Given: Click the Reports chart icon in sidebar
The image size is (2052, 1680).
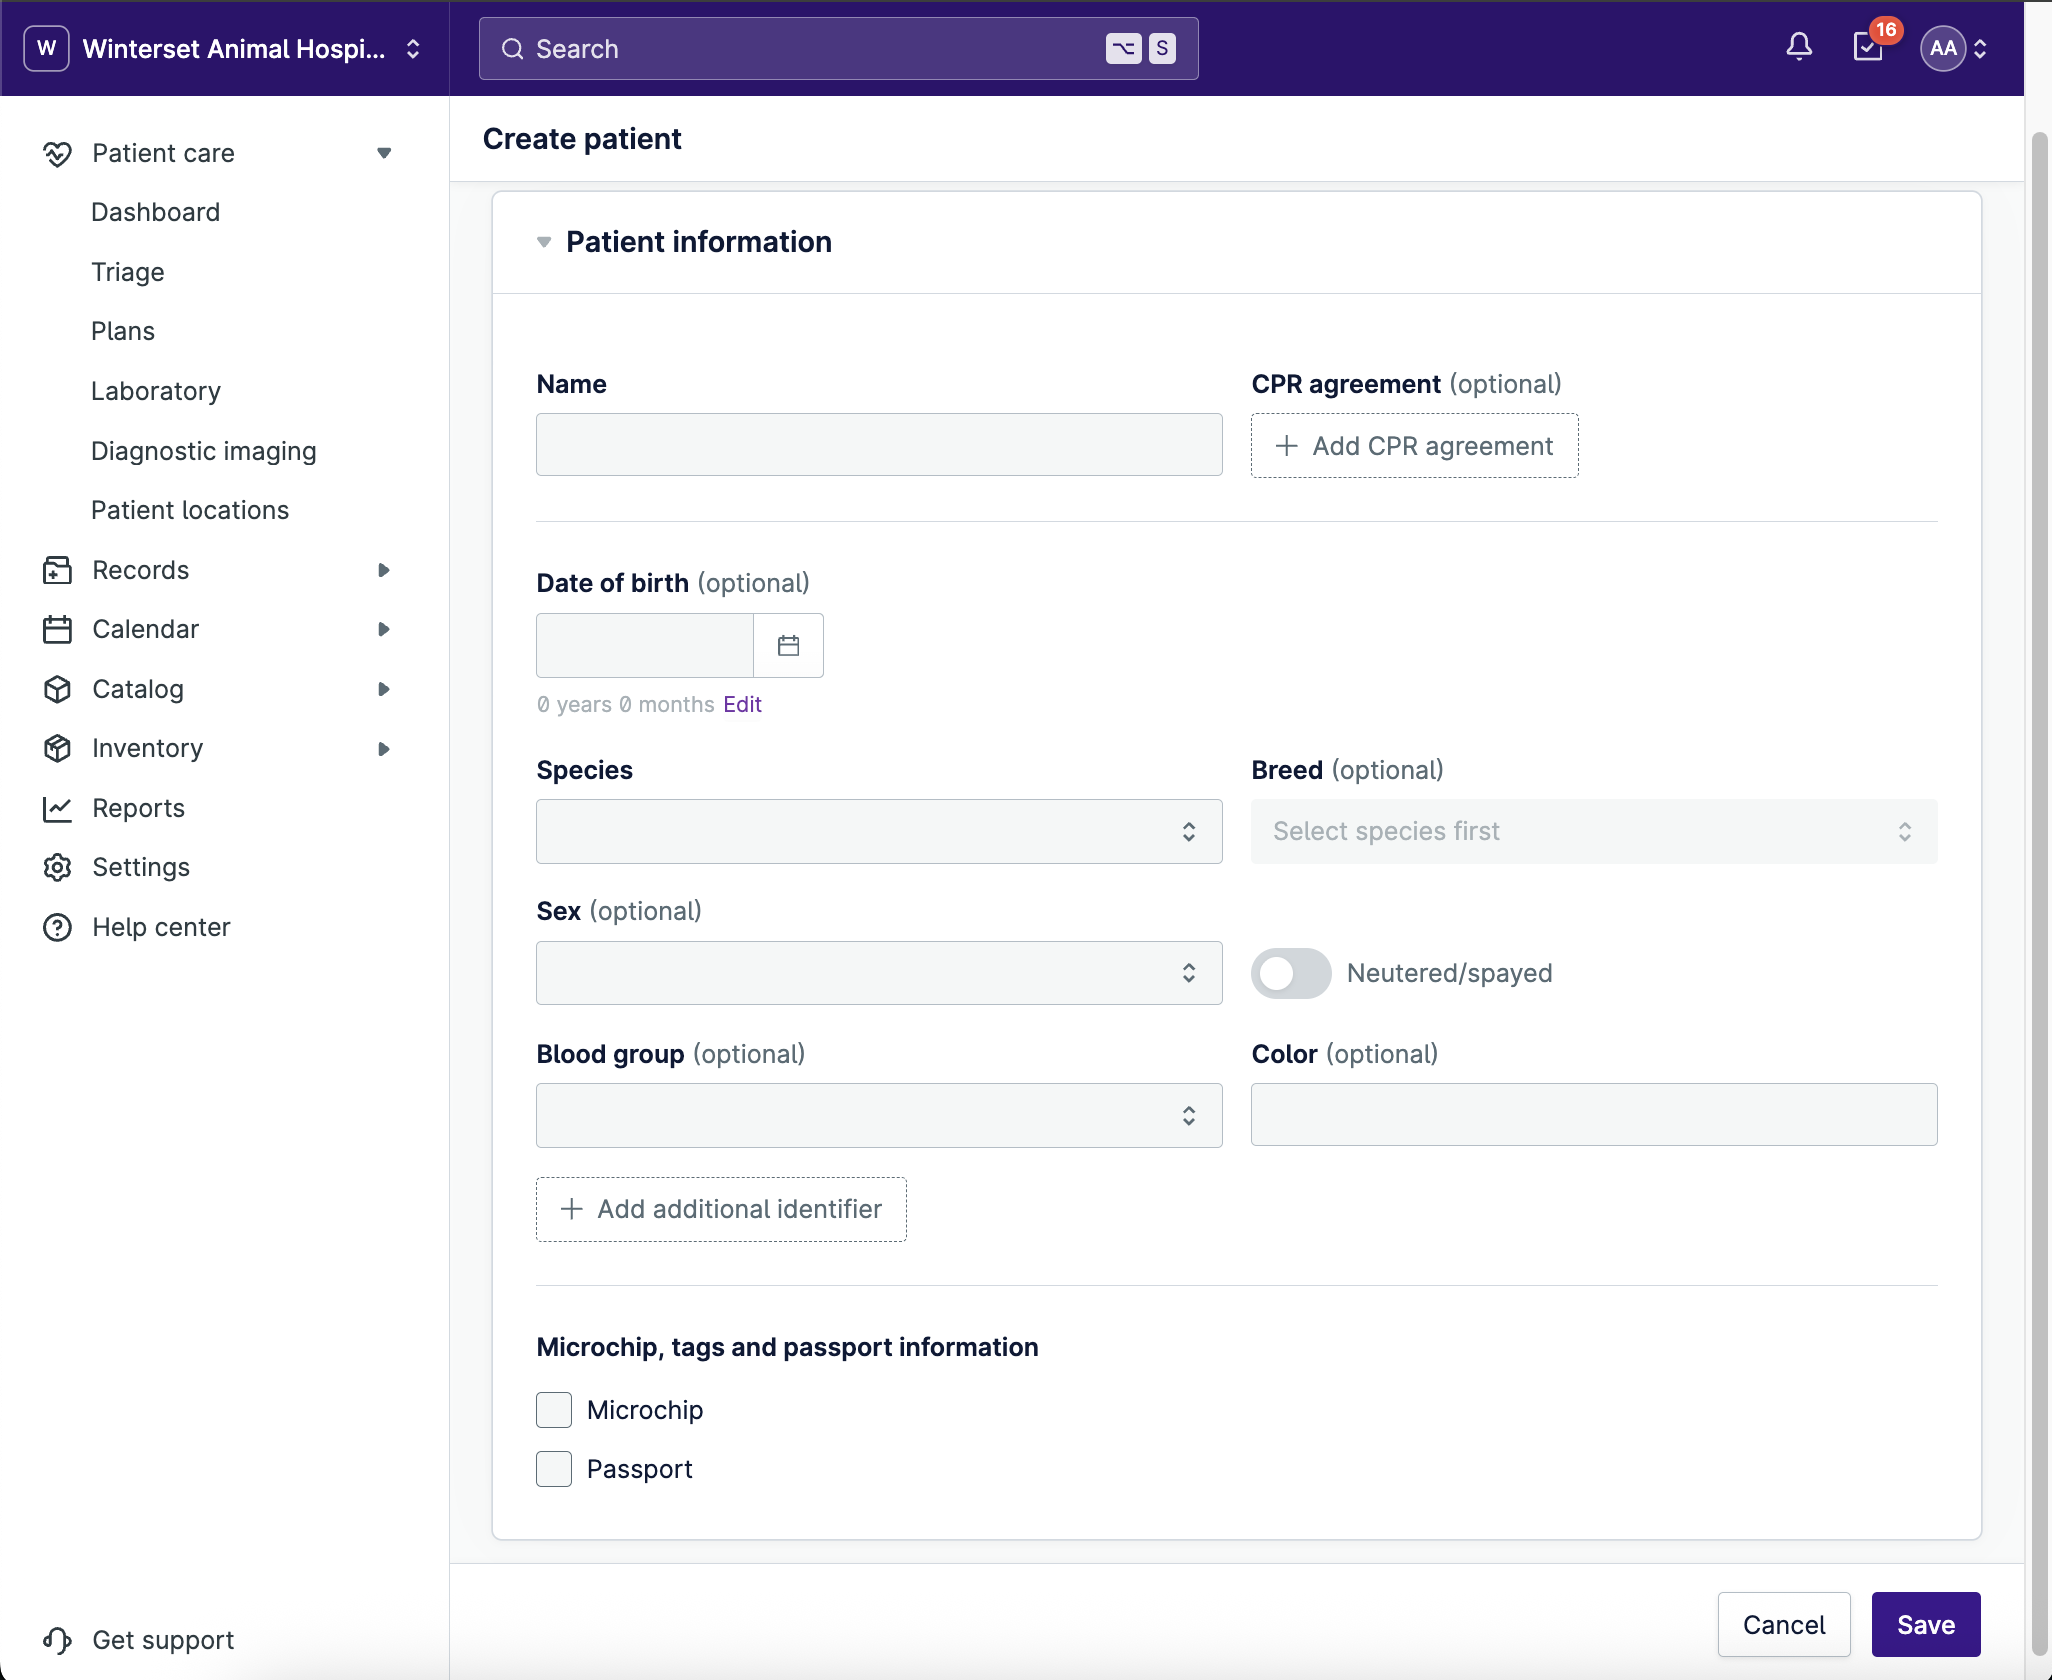Looking at the screenshot, I should pos(57,808).
